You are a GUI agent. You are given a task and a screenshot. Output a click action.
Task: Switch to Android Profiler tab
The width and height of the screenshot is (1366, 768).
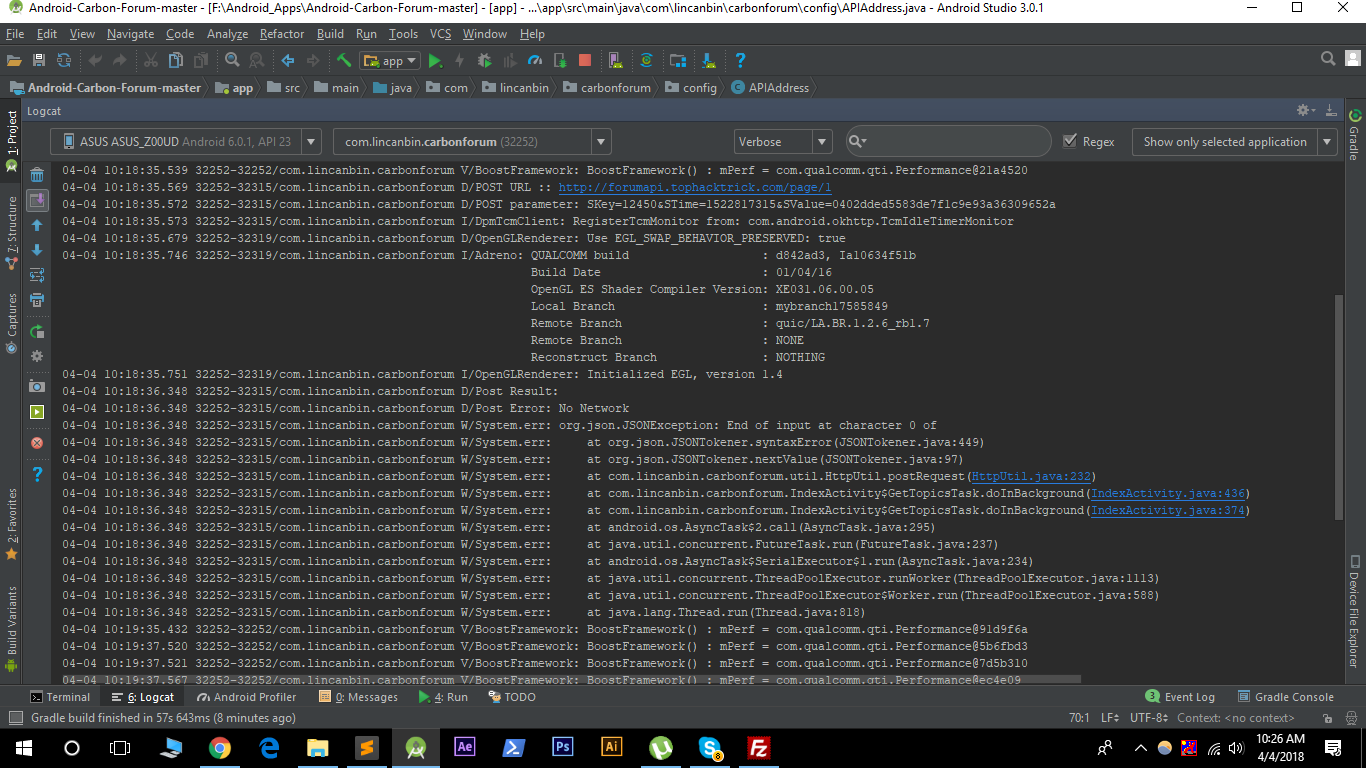[246, 697]
